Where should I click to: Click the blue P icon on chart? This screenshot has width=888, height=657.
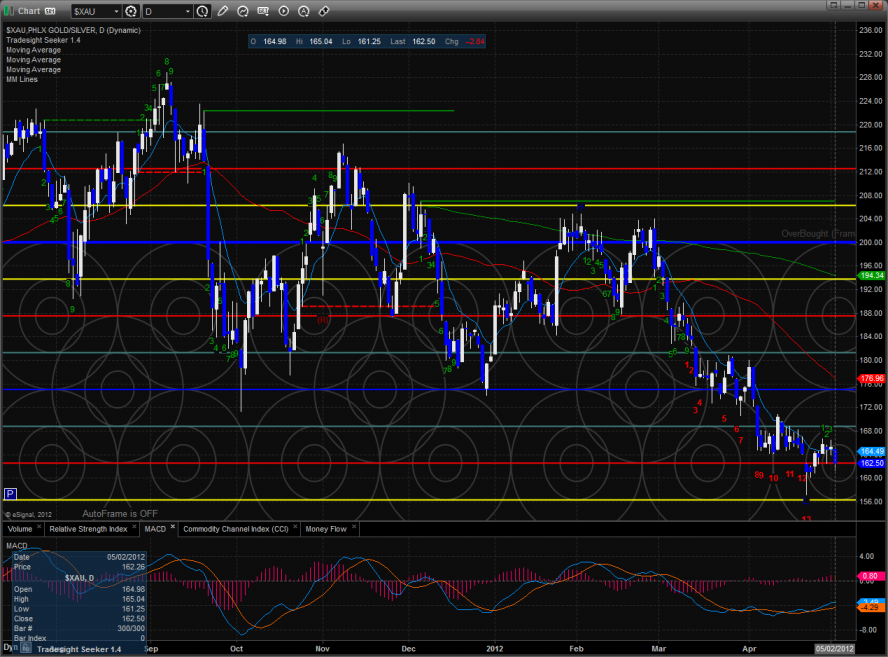(x=10, y=493)
